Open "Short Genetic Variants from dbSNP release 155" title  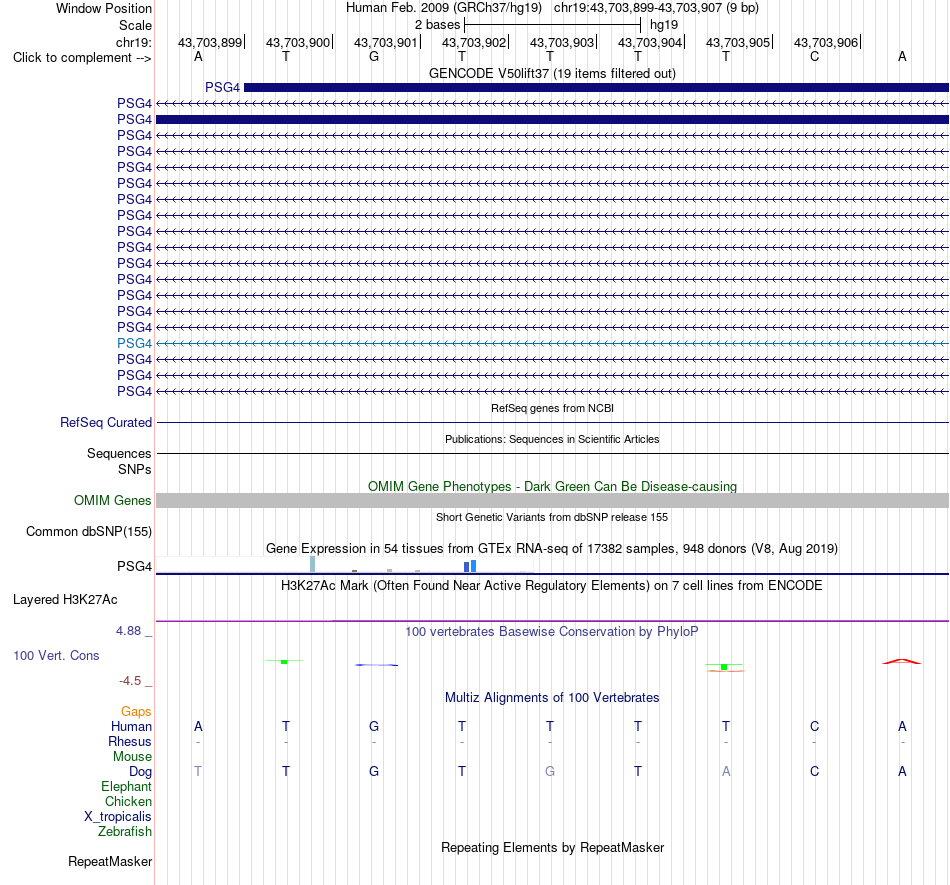click(552, 517)
